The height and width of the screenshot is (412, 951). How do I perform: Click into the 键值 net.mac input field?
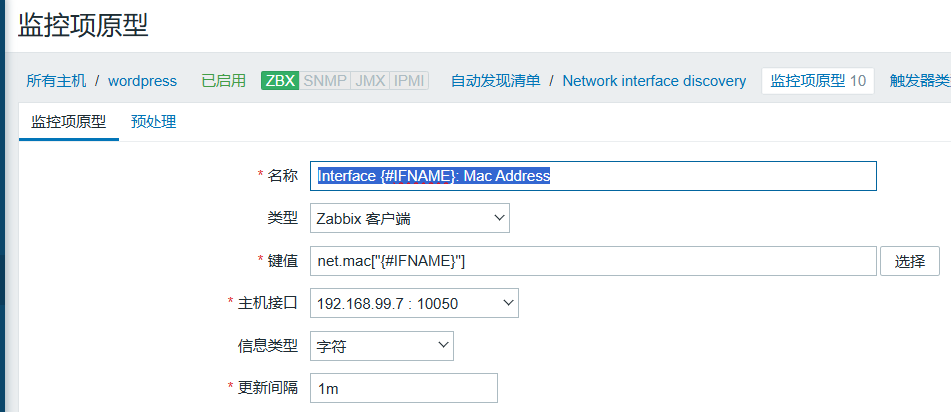593,261
